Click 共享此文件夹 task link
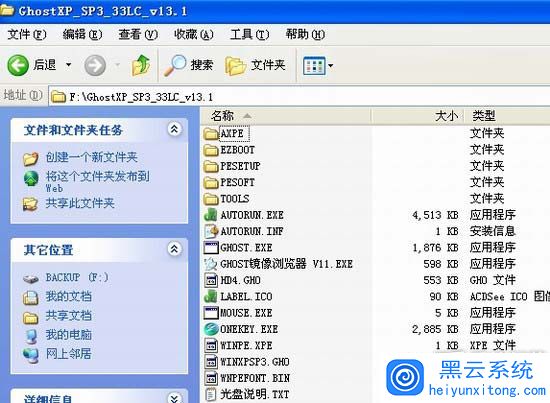 (80, 203)
